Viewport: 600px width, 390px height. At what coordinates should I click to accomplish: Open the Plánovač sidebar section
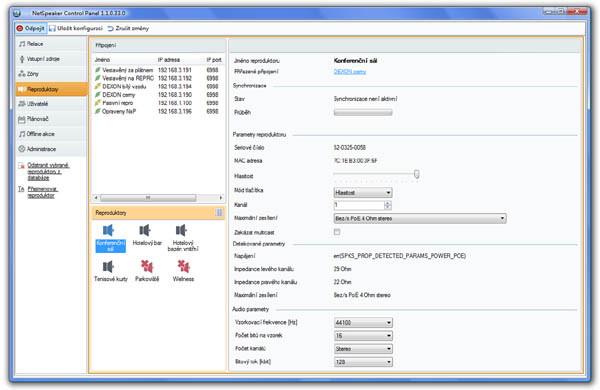[x=51, y=119]
